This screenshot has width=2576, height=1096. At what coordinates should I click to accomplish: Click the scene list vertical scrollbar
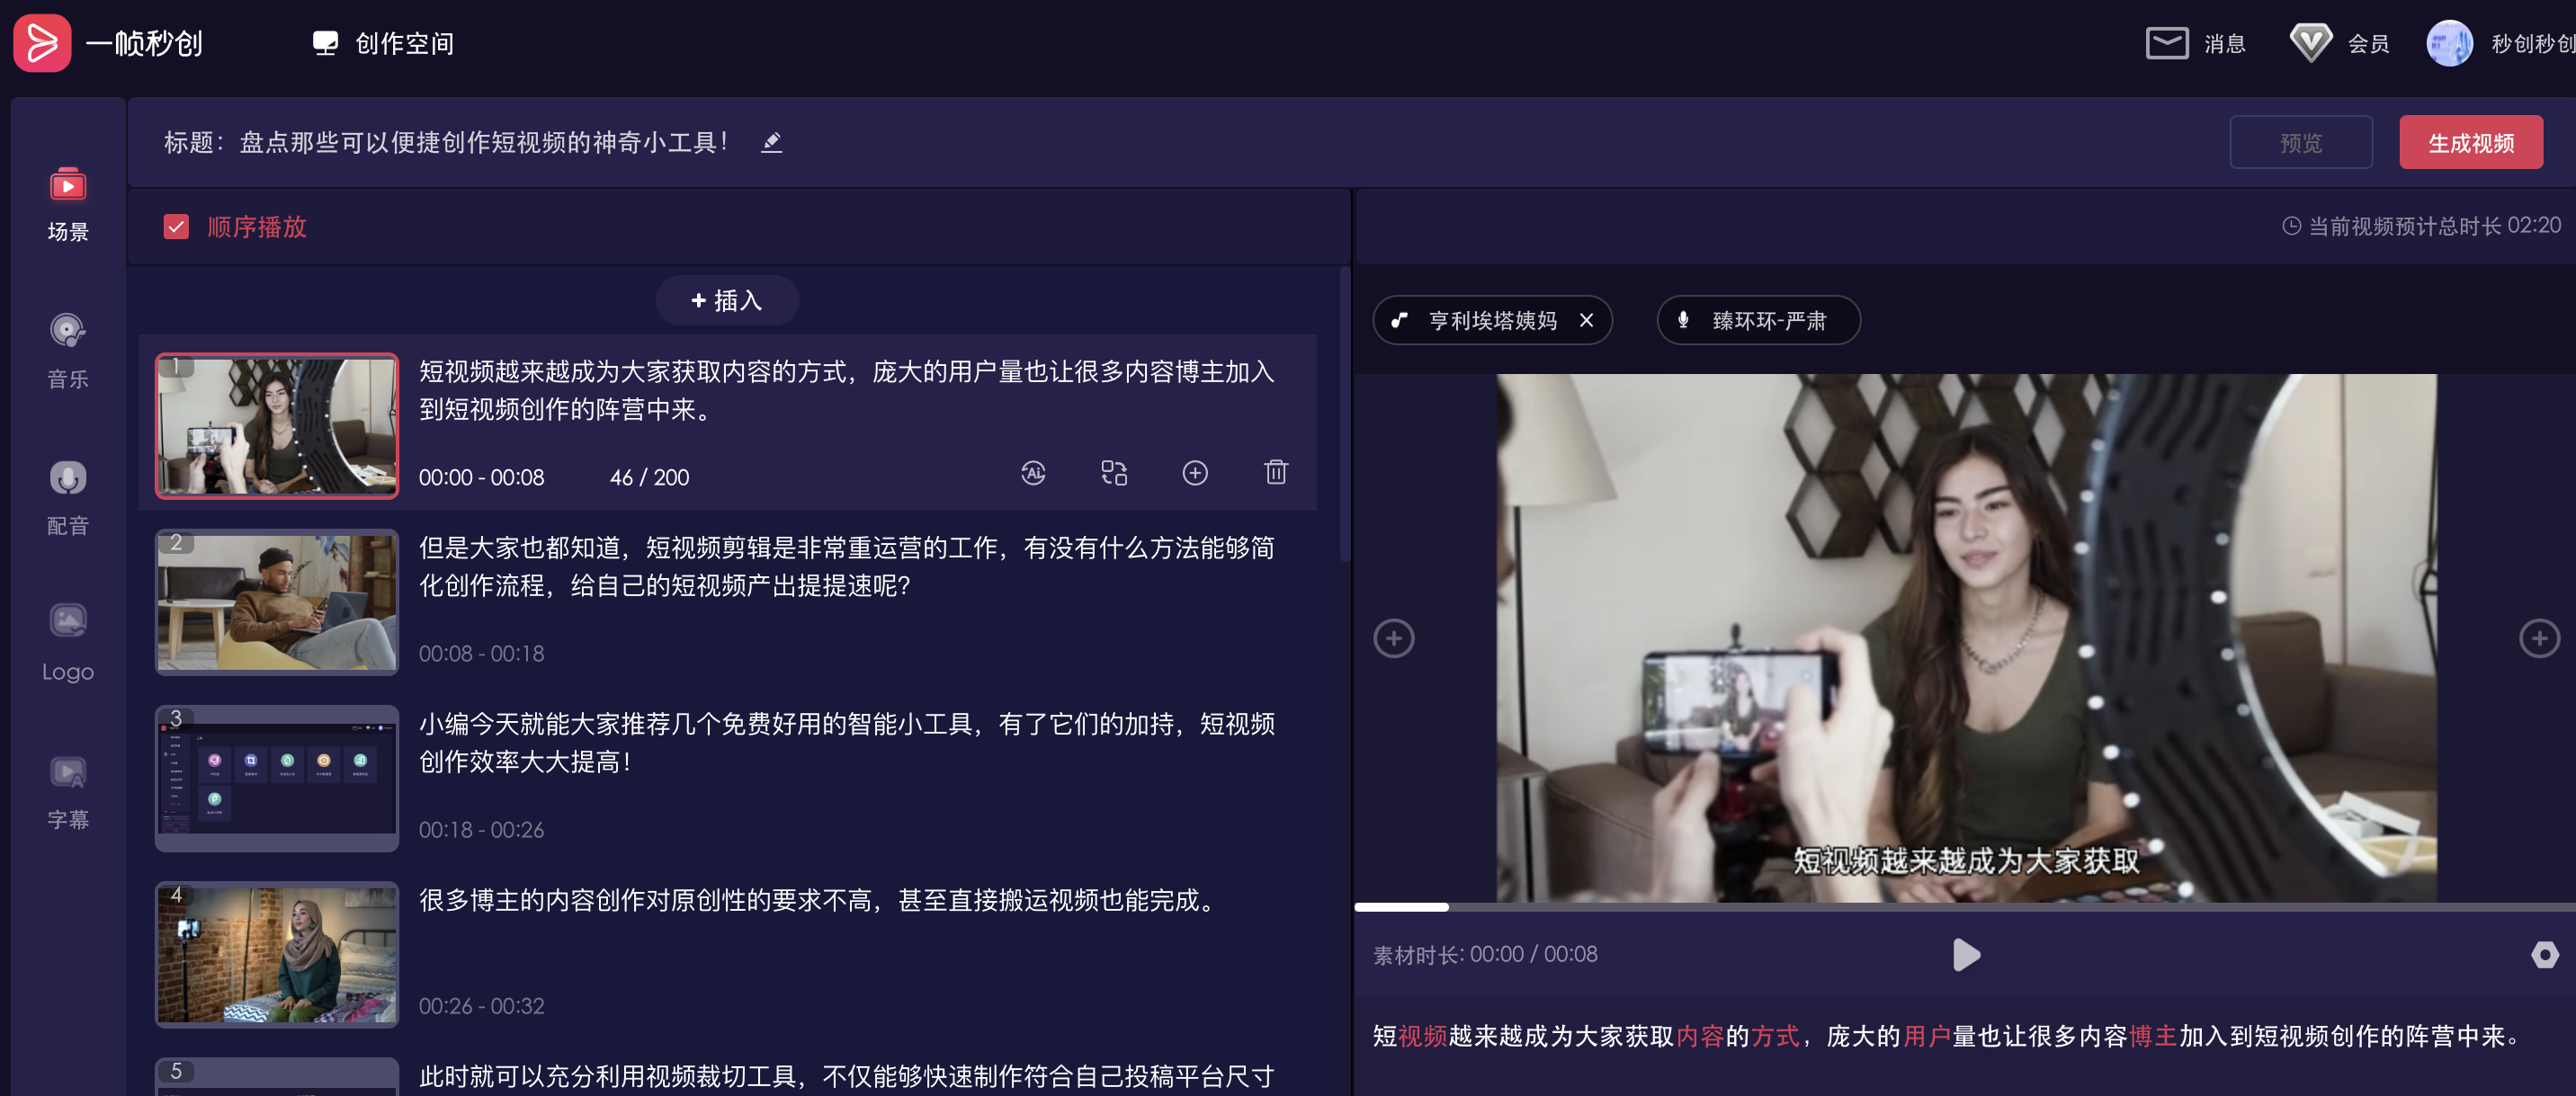[1344, 415]
